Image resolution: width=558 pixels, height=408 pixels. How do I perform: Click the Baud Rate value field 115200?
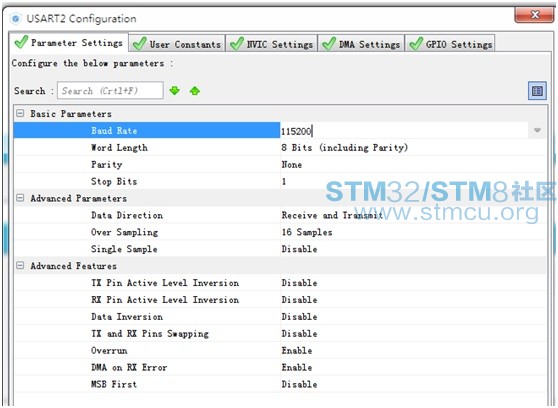pos(404,131)
